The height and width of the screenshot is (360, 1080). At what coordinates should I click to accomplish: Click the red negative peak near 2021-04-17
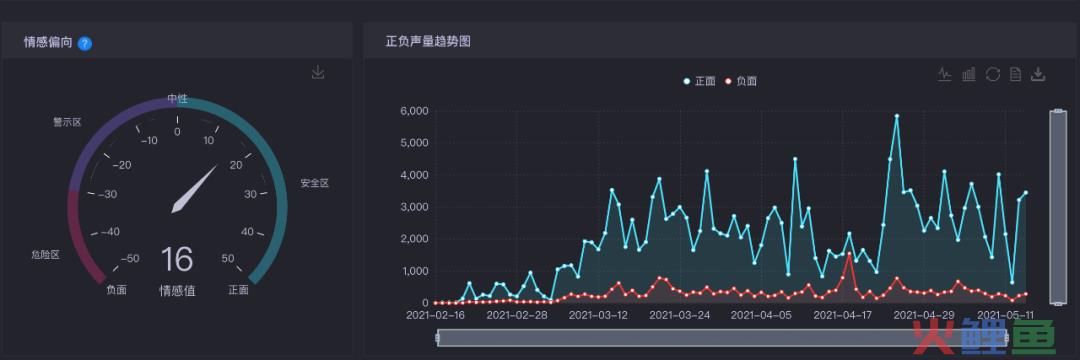click(x=849, y=254)
